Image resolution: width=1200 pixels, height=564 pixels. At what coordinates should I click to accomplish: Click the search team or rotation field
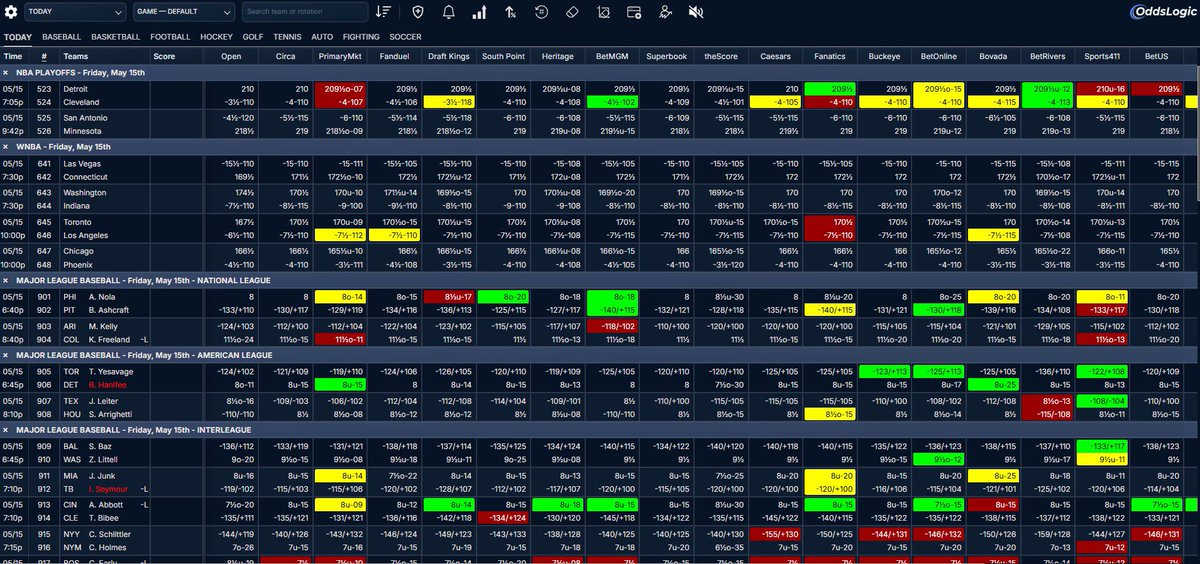click(x=305, y=12)
